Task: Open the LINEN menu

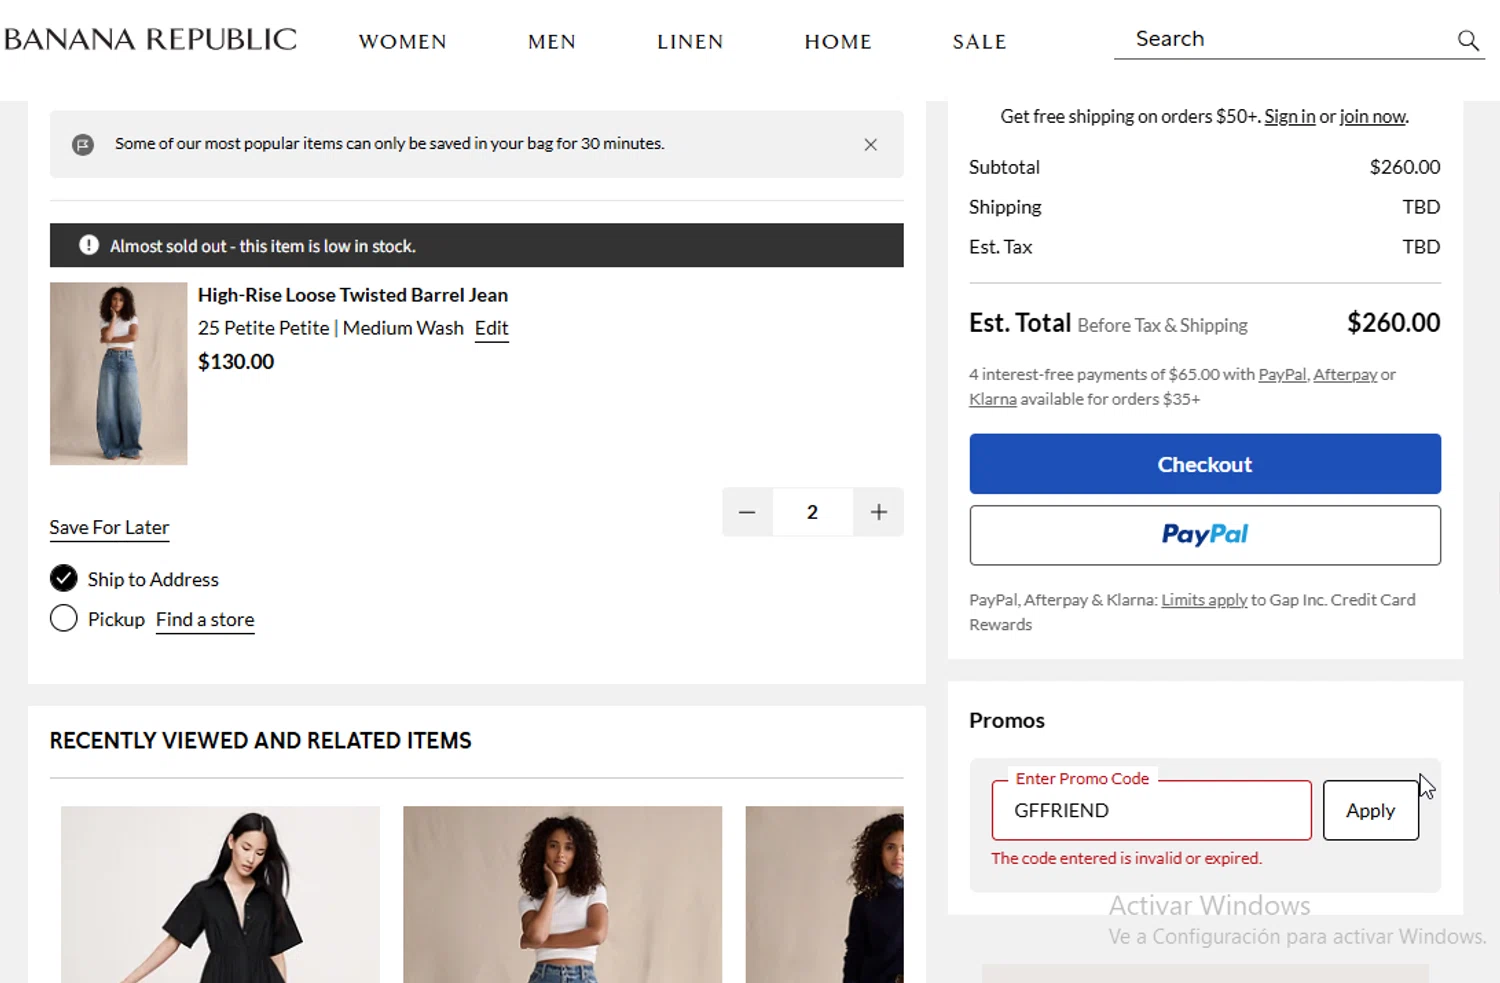Action: pyautogui.click(x=690, y=41)
